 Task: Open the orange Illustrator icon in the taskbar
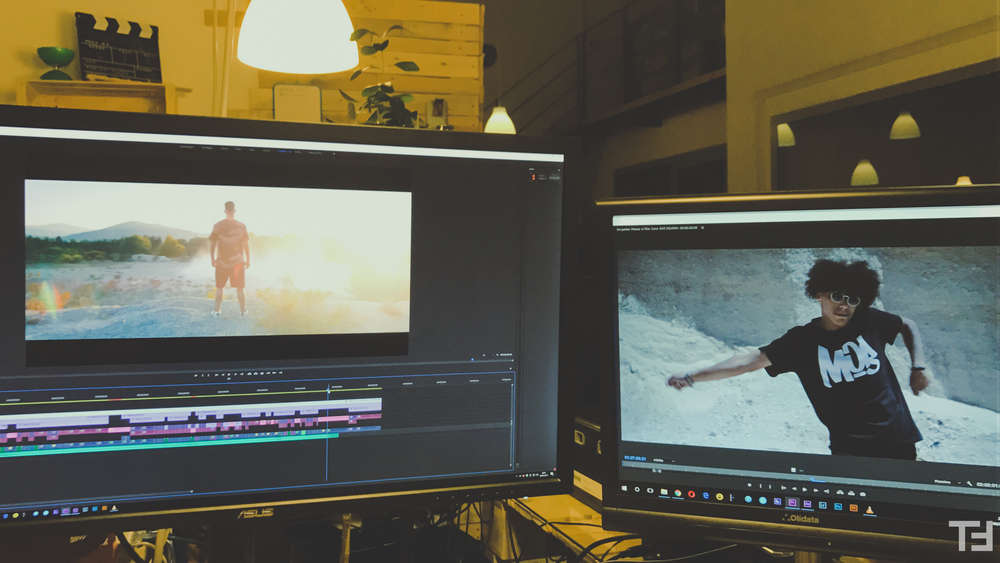tap(853, 508)
